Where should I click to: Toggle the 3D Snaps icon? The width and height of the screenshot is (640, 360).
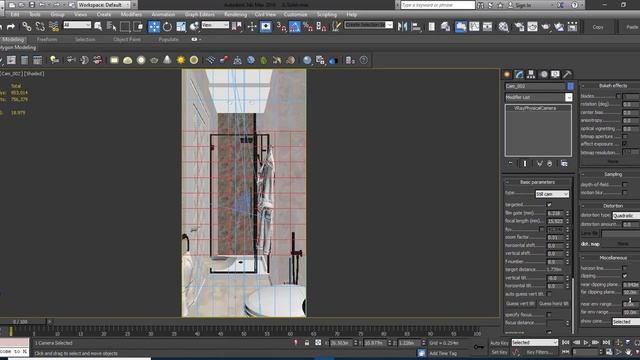[281, 27]
